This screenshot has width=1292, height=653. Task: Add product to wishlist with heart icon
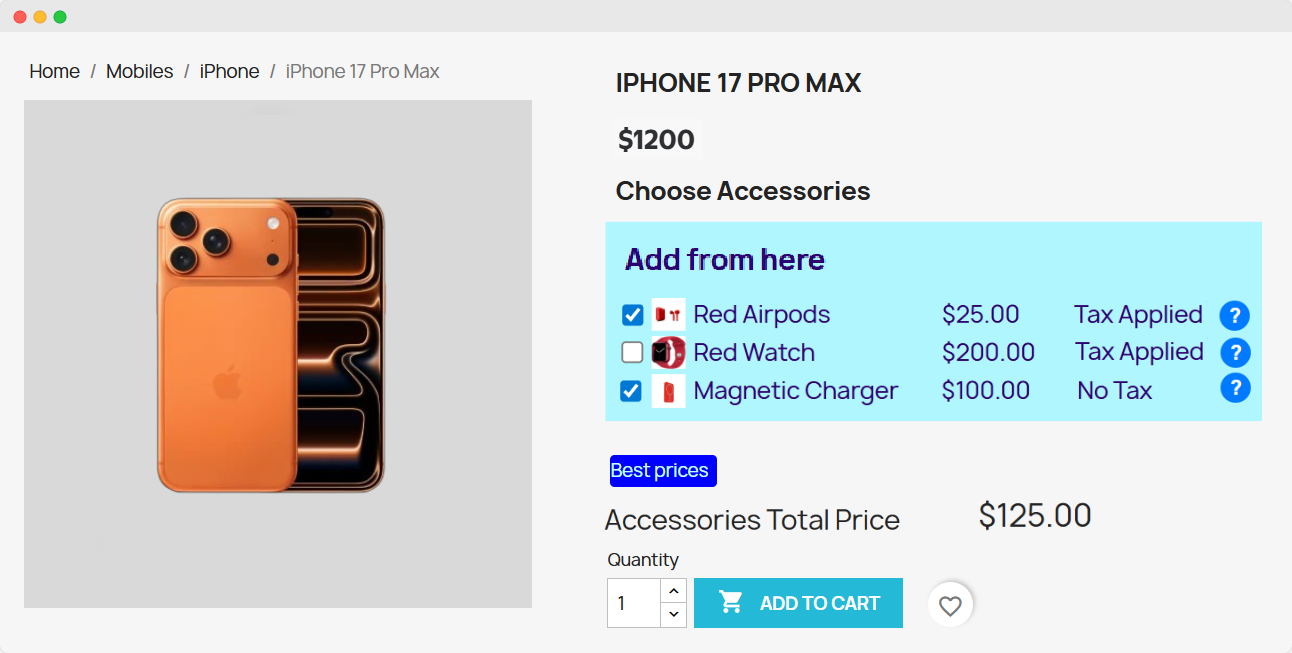(x=950, y=605)
